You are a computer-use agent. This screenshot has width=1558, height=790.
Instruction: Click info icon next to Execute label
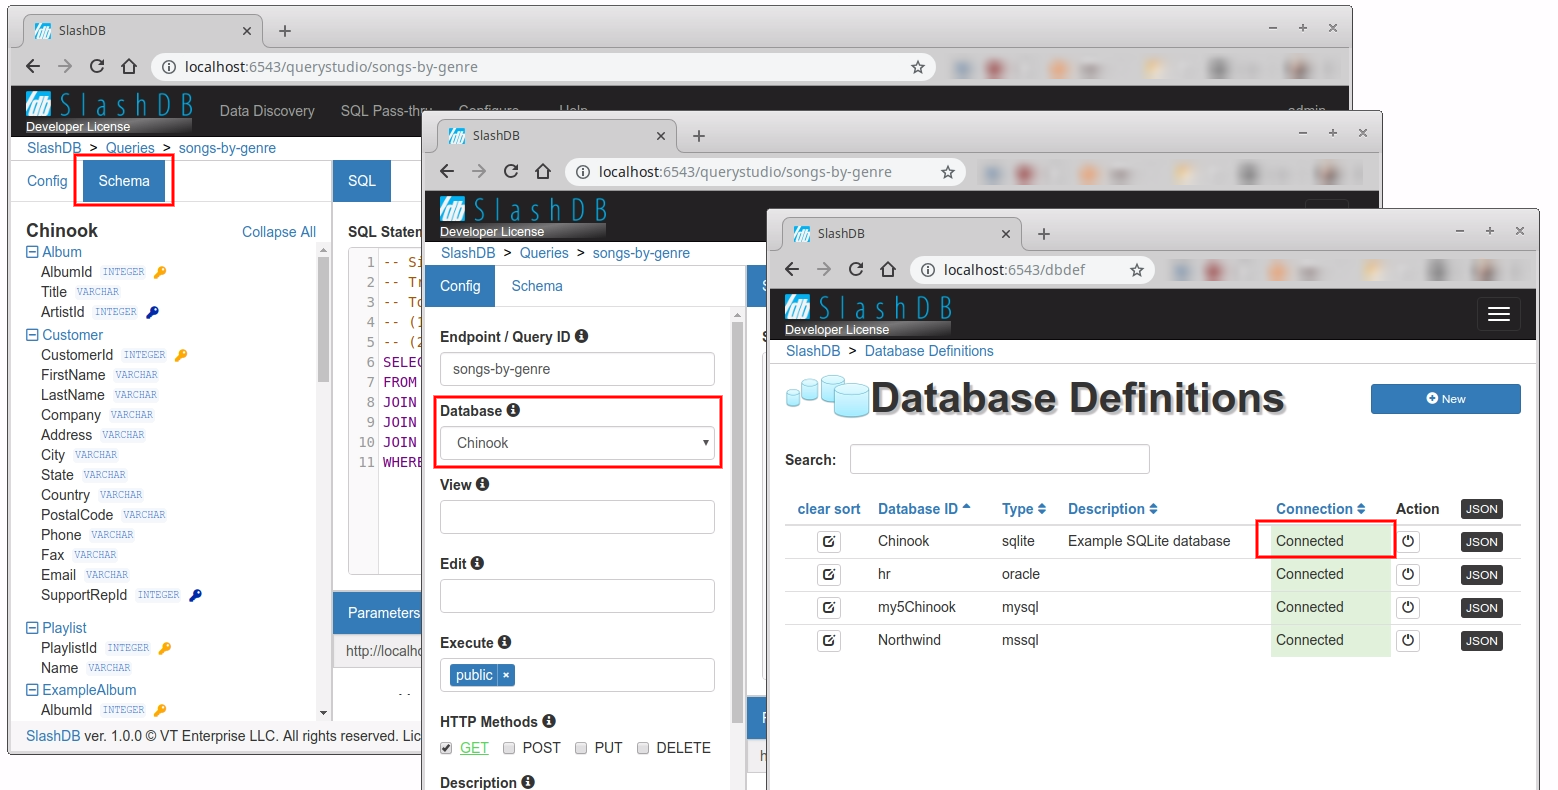504,642
